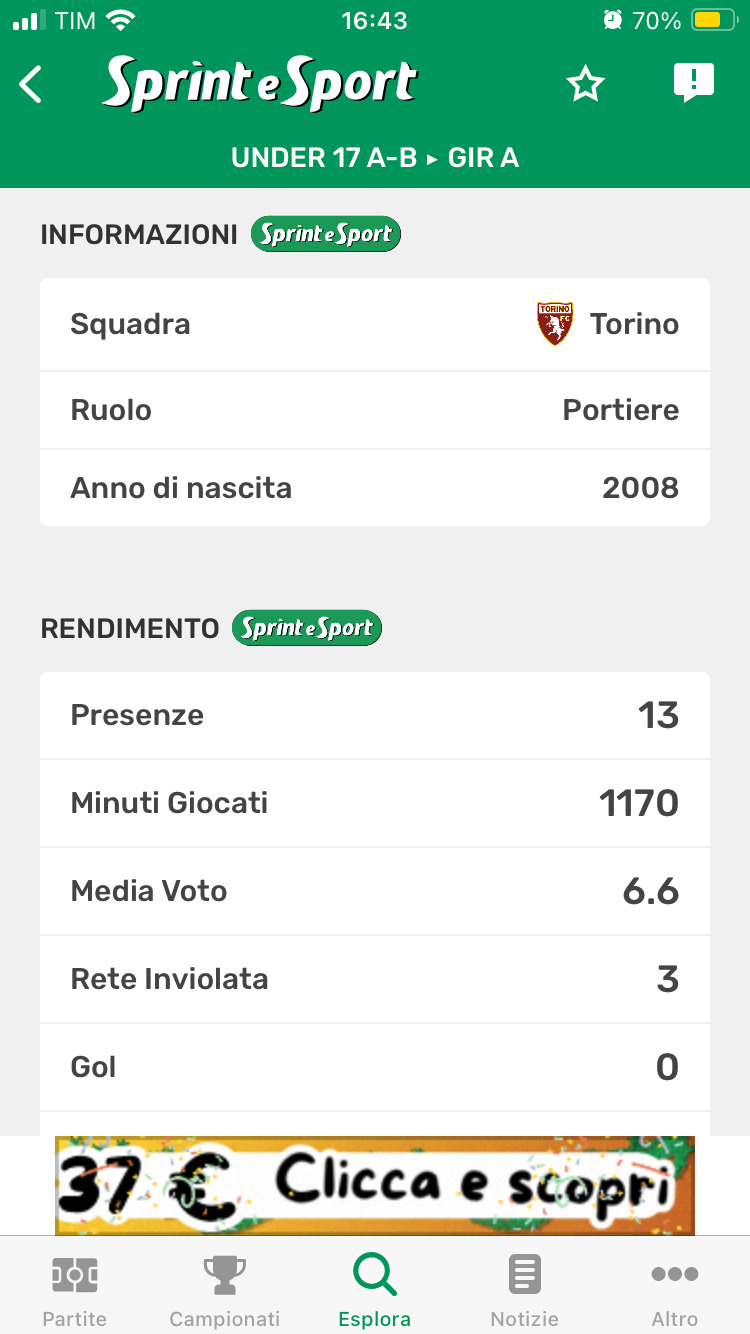Tap the Rete Inviolata row
The height and width of the screenshot is (1334, 750).
(375, 979)
